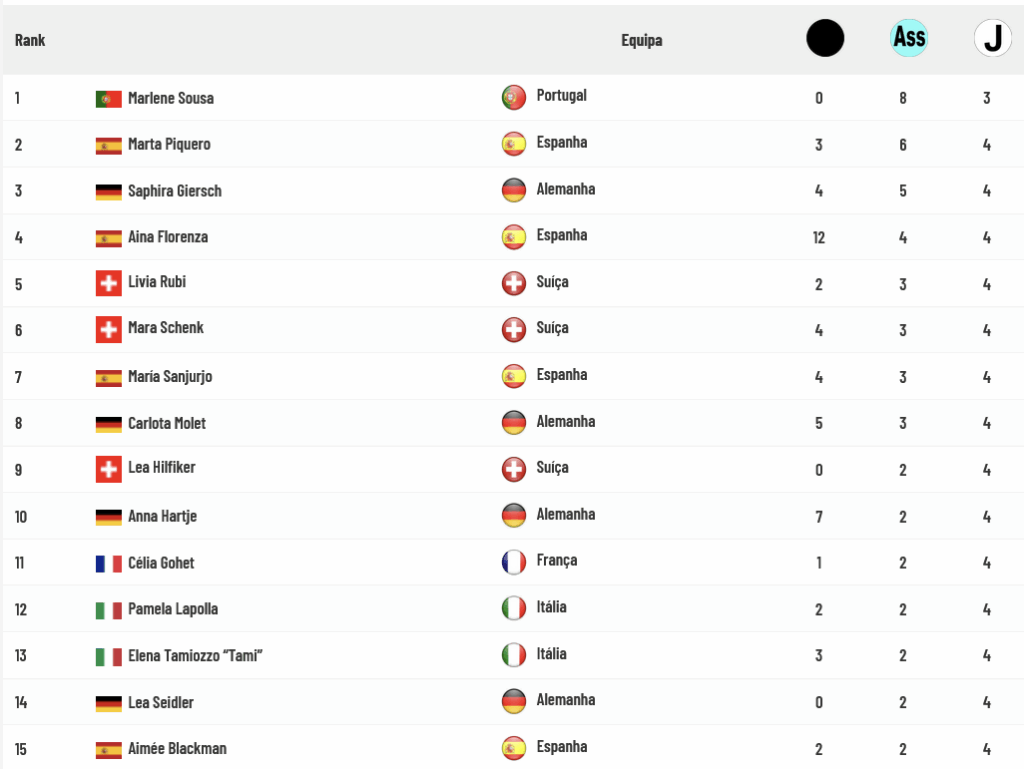Click Livia Rubi's Swiss flag icon
1024x769 pixels.
[108, 283]
